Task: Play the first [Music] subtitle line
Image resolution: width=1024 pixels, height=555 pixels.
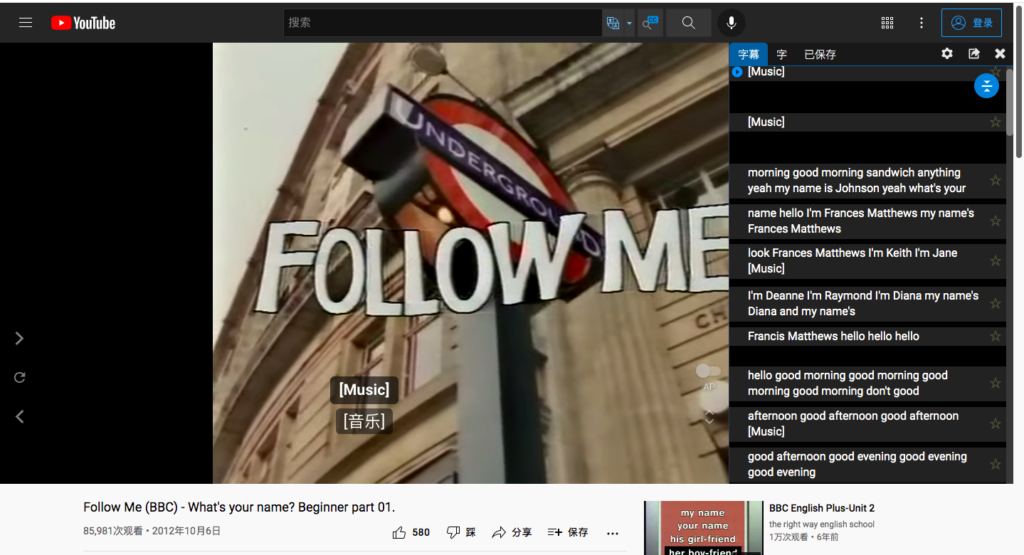Action: (737, 72)
